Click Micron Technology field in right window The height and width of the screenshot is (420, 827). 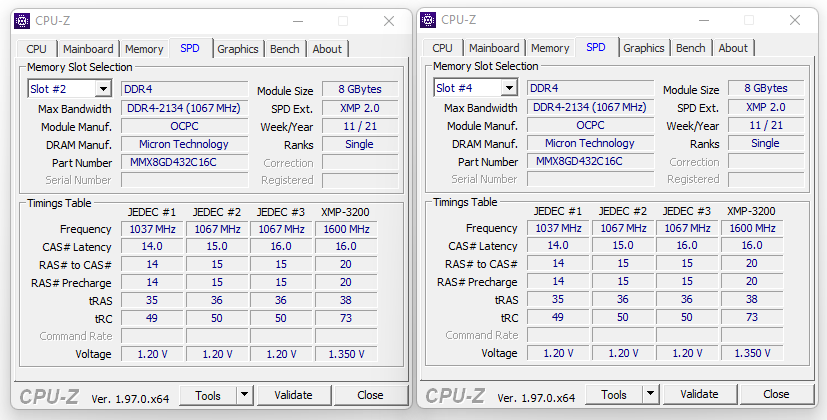pyautogui.click(x=591, y=143)
